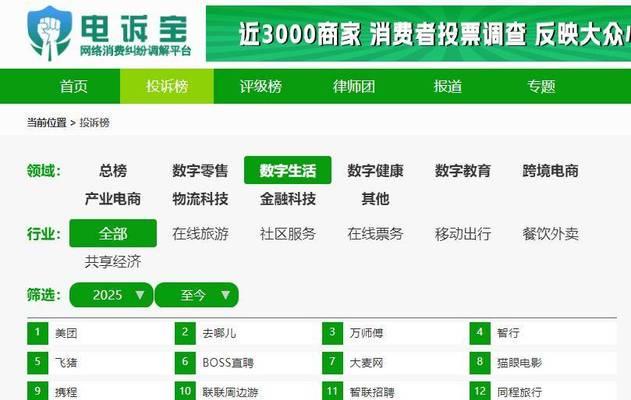Filter by 餐饮外卖 industry

(x=551, y=234)
